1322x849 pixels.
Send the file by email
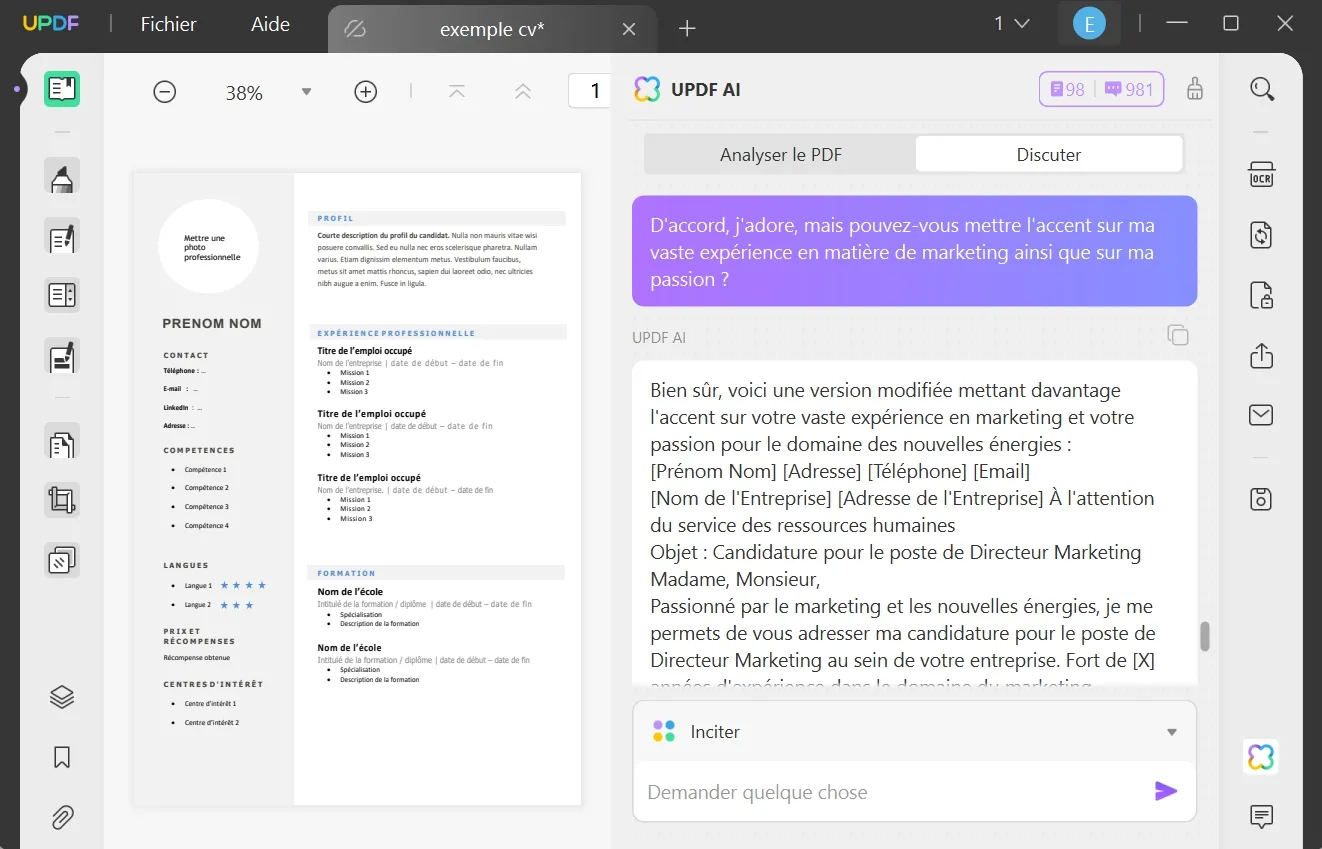click(1262, 415)
